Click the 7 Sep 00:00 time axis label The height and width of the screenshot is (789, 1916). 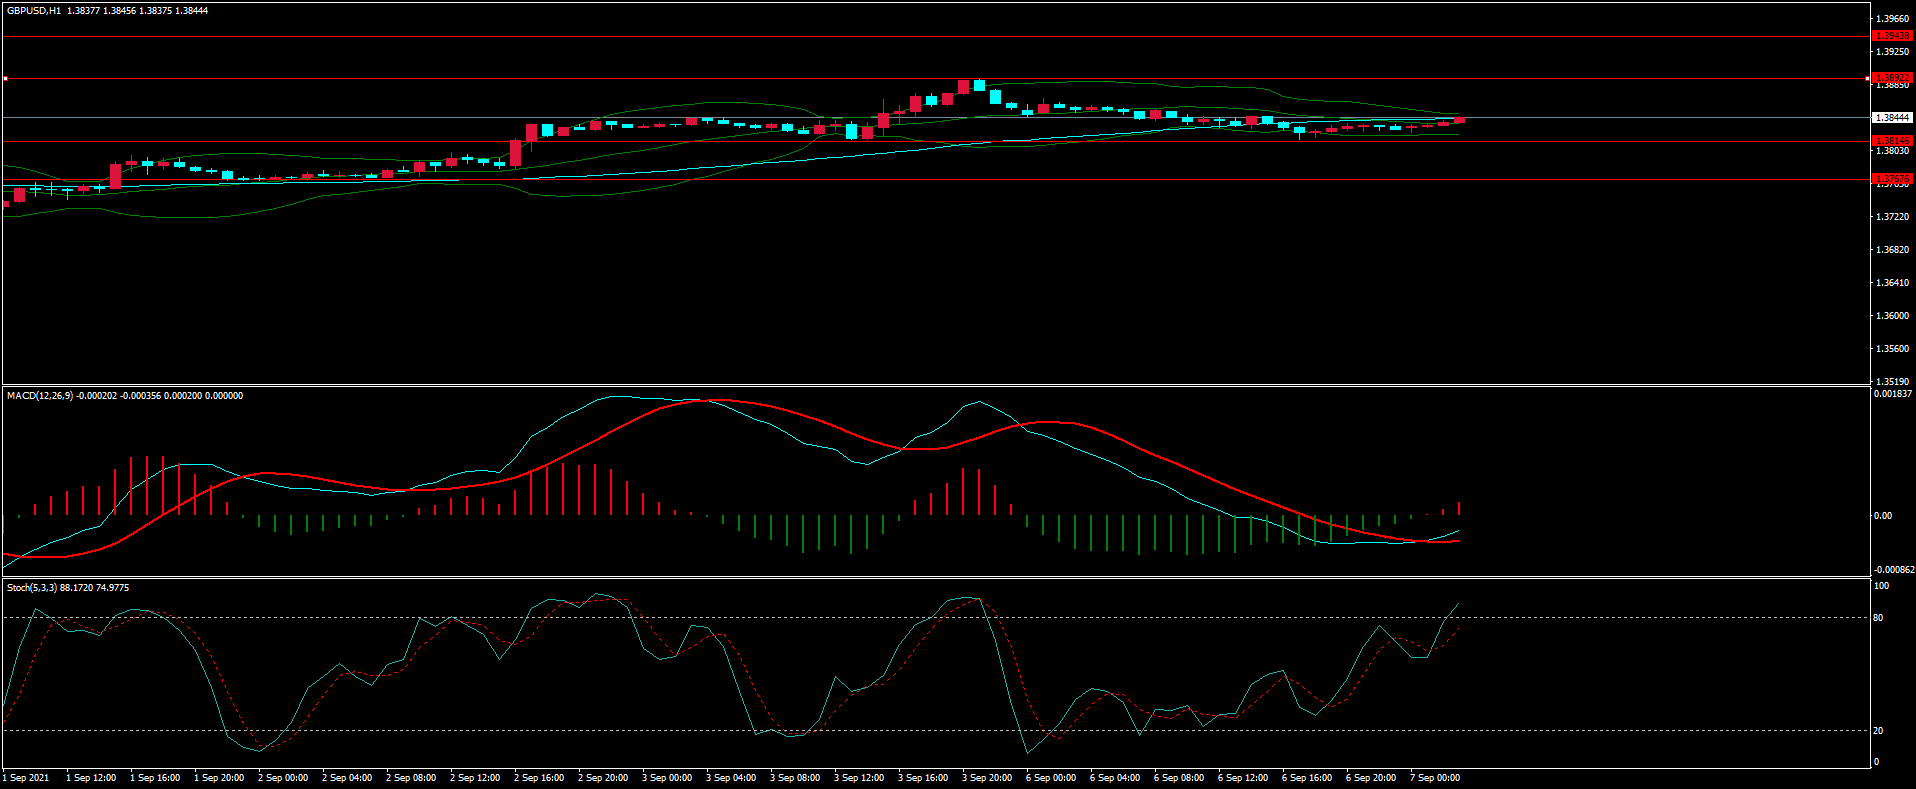(1435, 778)
